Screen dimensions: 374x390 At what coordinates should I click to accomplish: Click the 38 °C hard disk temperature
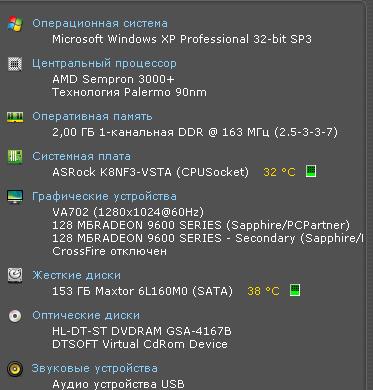pos(263,291)
